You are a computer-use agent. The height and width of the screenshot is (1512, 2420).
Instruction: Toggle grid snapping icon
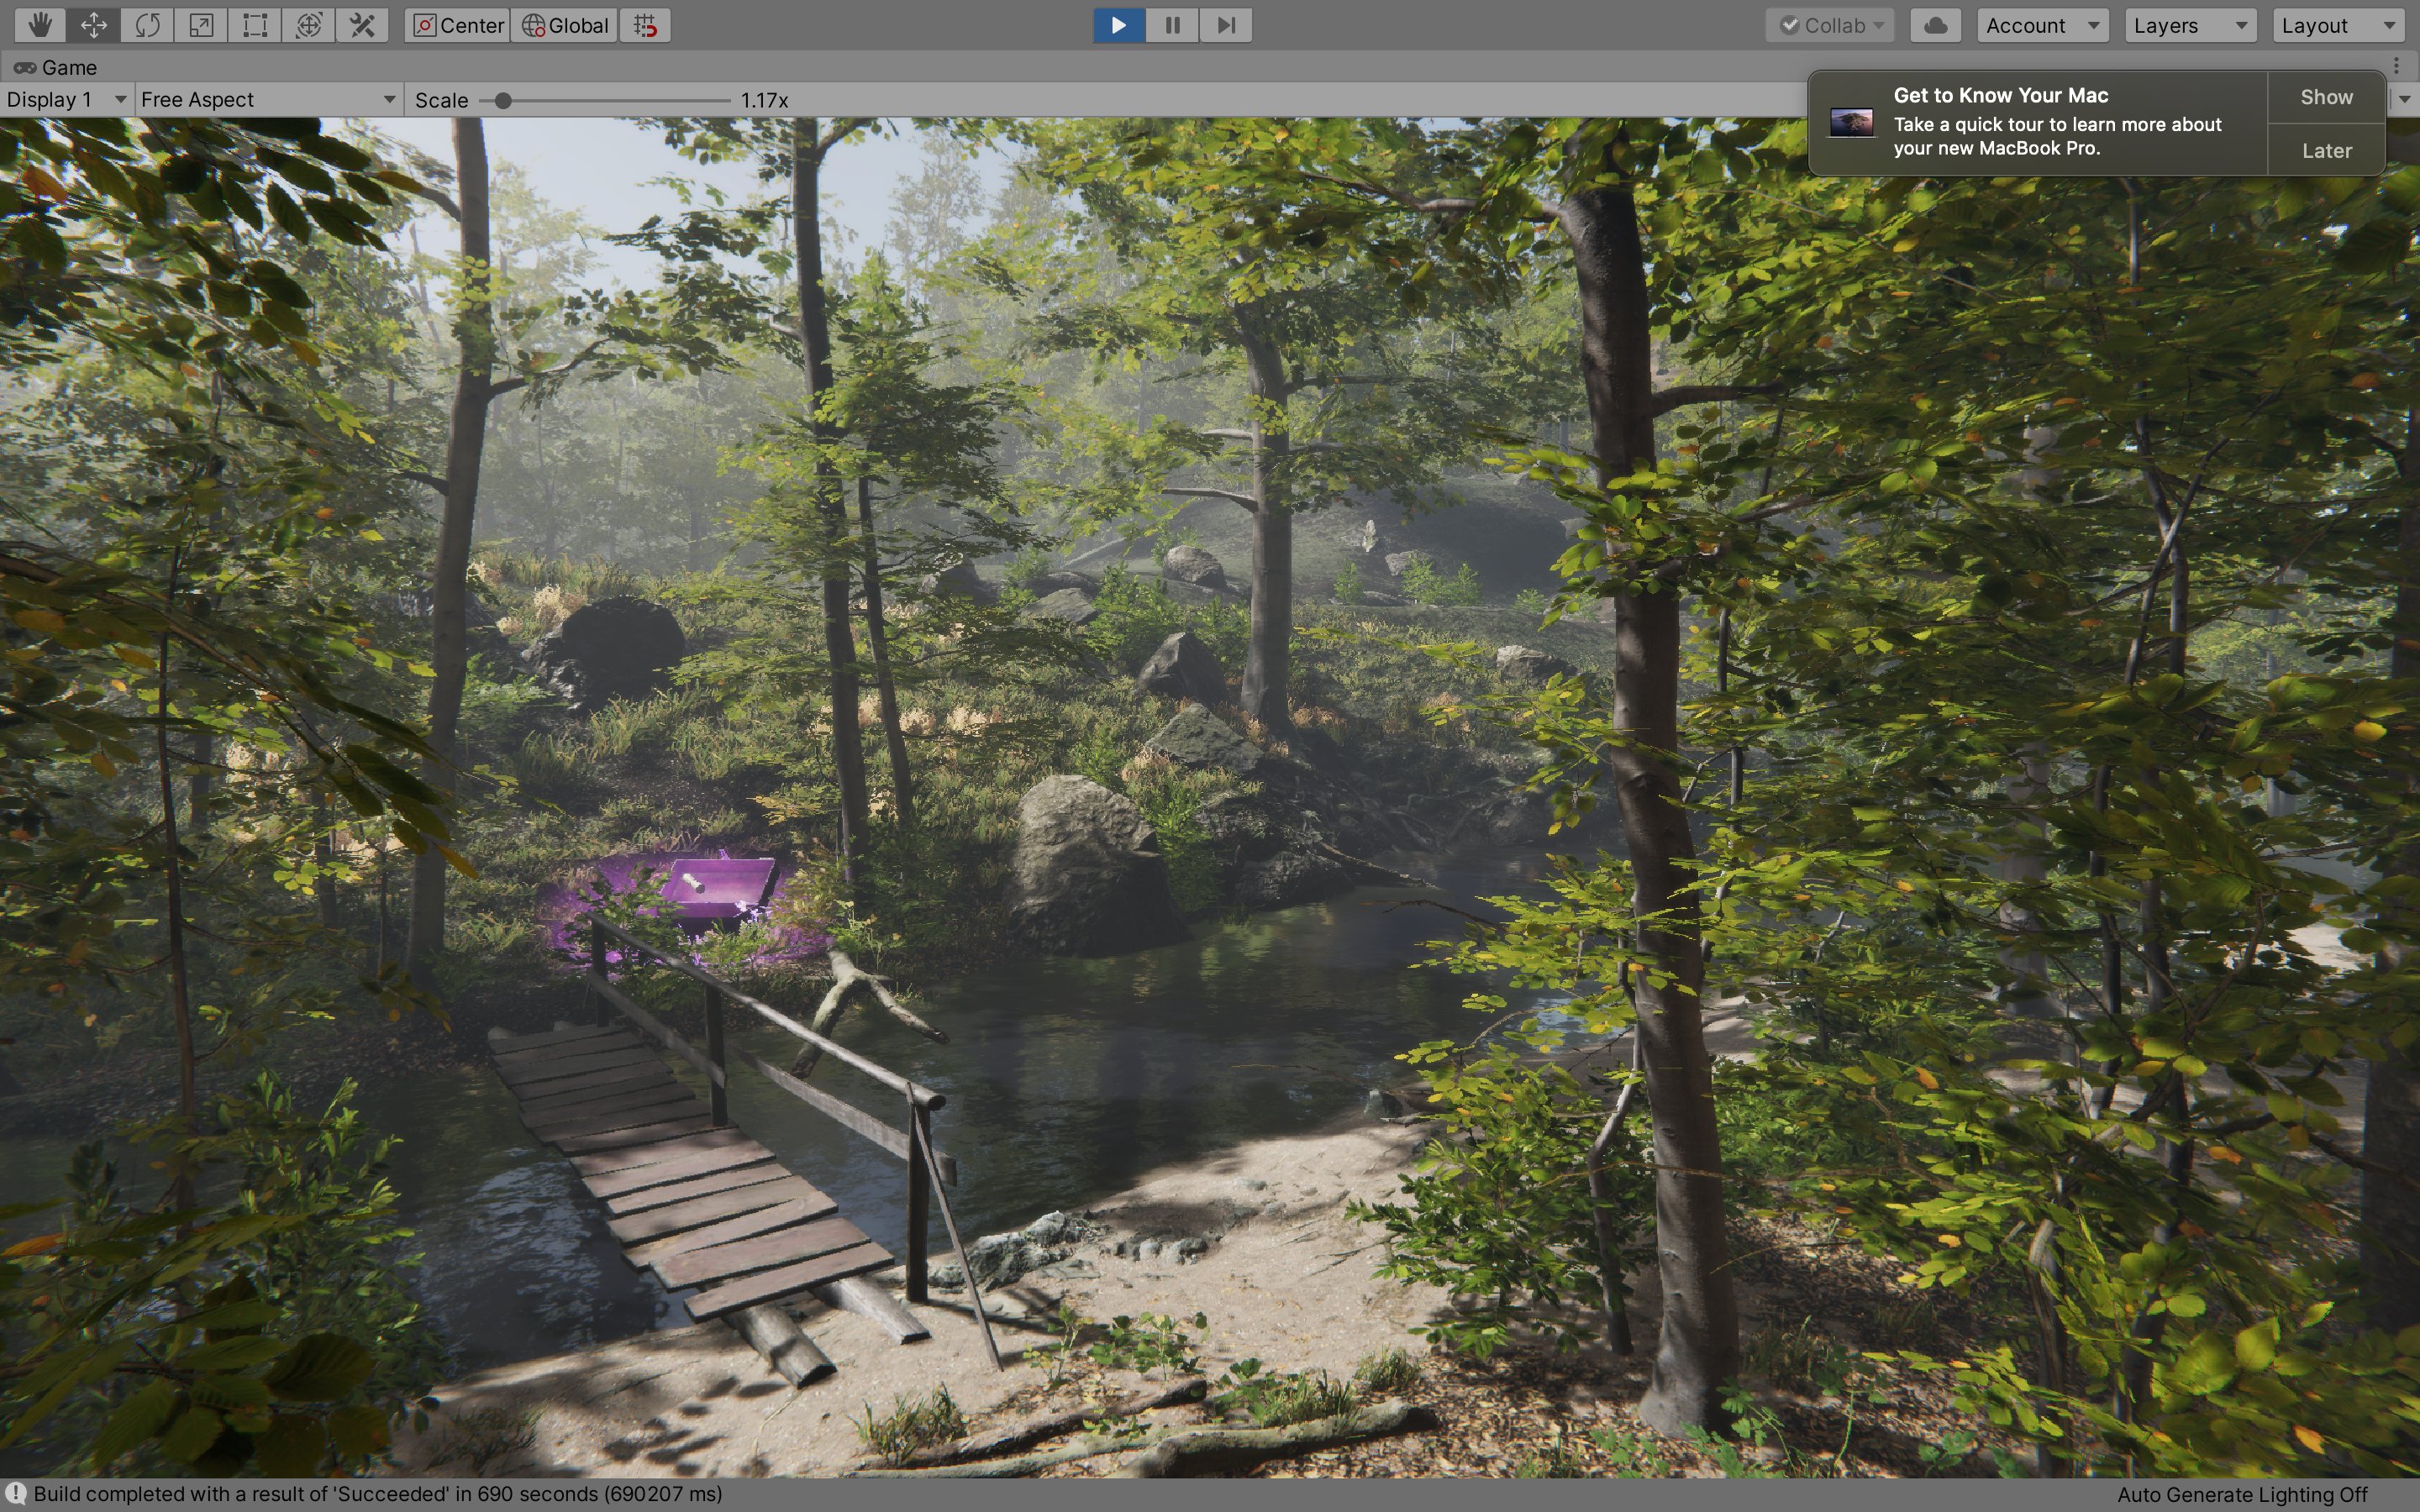click(x=645, y=25)
